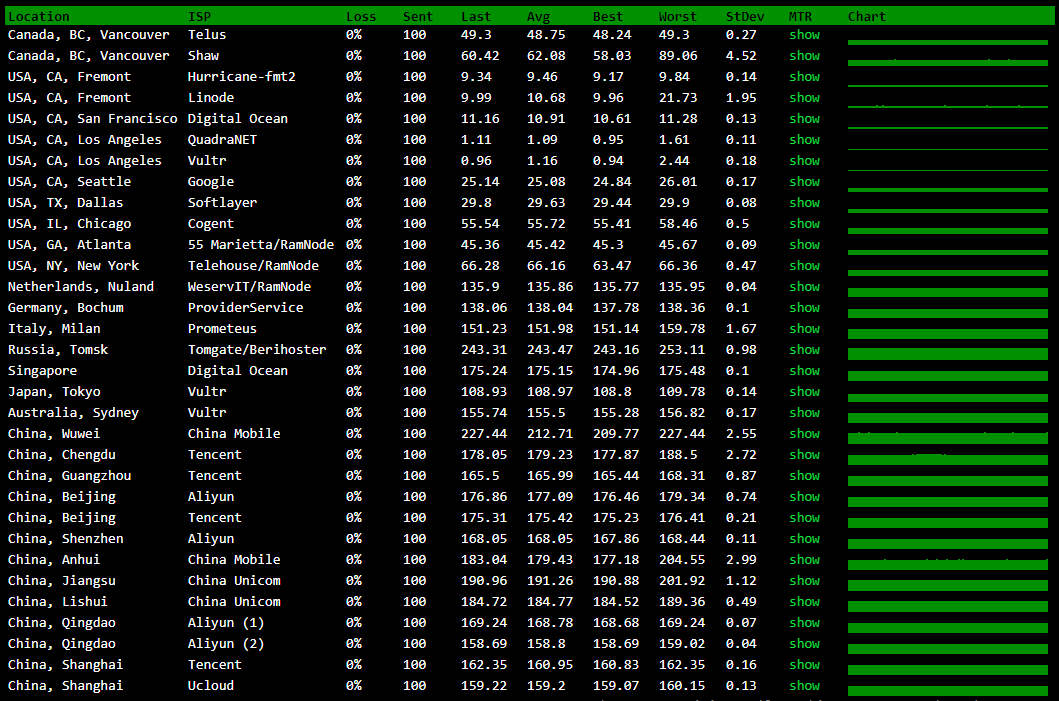Open show link for Tencent Guangzhou

pyautogui.click(x=804, y=475)
